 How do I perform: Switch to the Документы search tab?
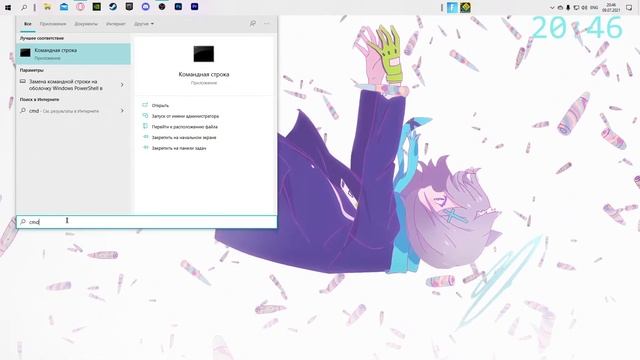coord(86,24)
